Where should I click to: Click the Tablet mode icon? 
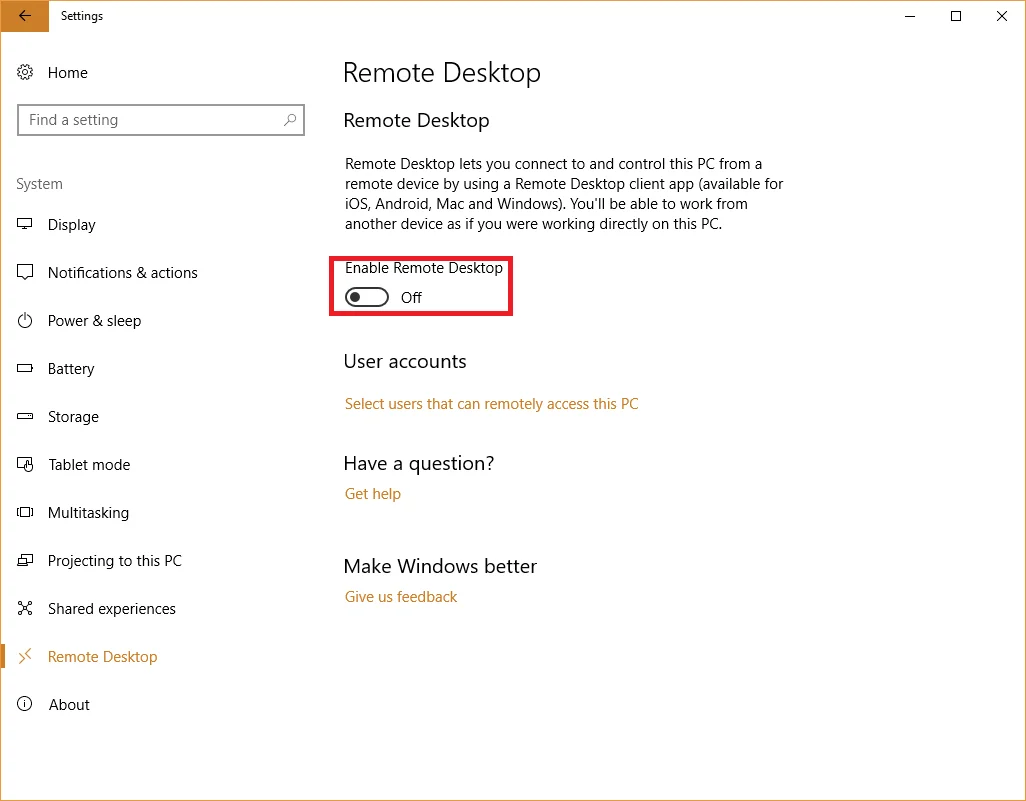pos(25,465)
